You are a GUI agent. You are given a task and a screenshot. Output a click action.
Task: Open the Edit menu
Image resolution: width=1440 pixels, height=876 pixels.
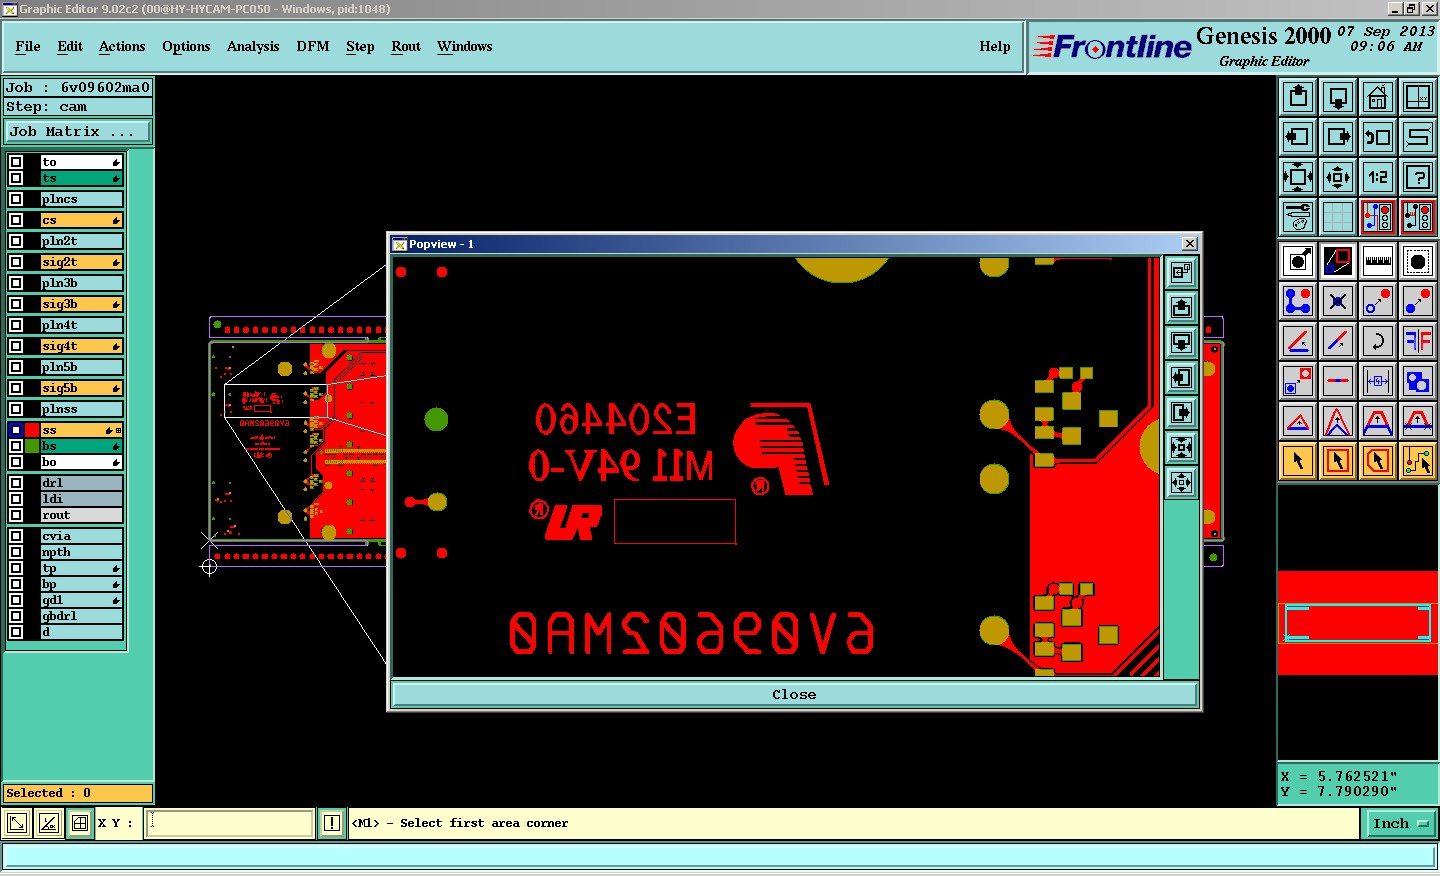pos(70,46)
